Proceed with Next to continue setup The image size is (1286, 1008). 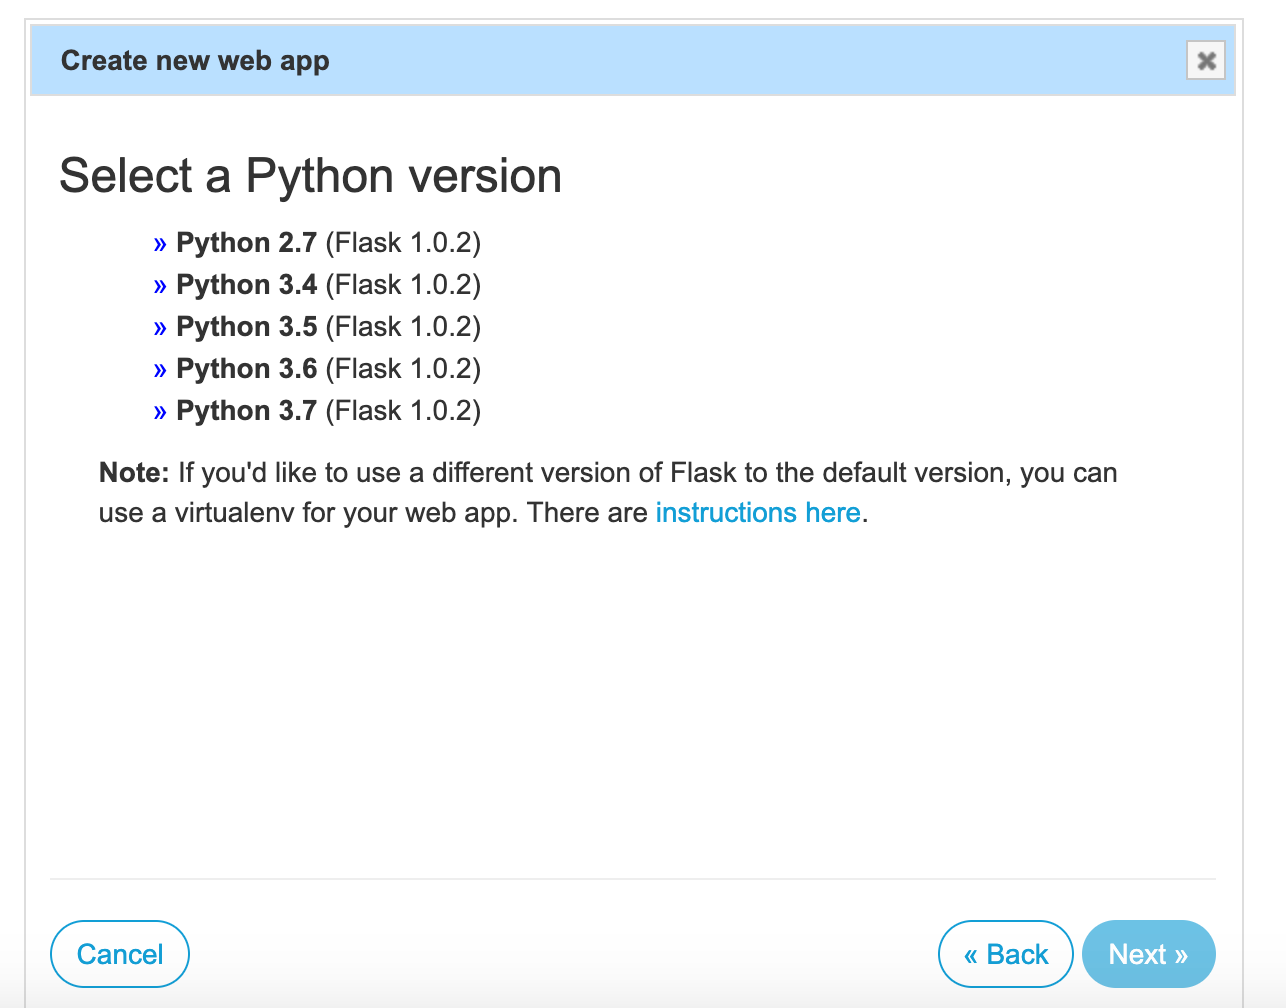coord(1148,953)
